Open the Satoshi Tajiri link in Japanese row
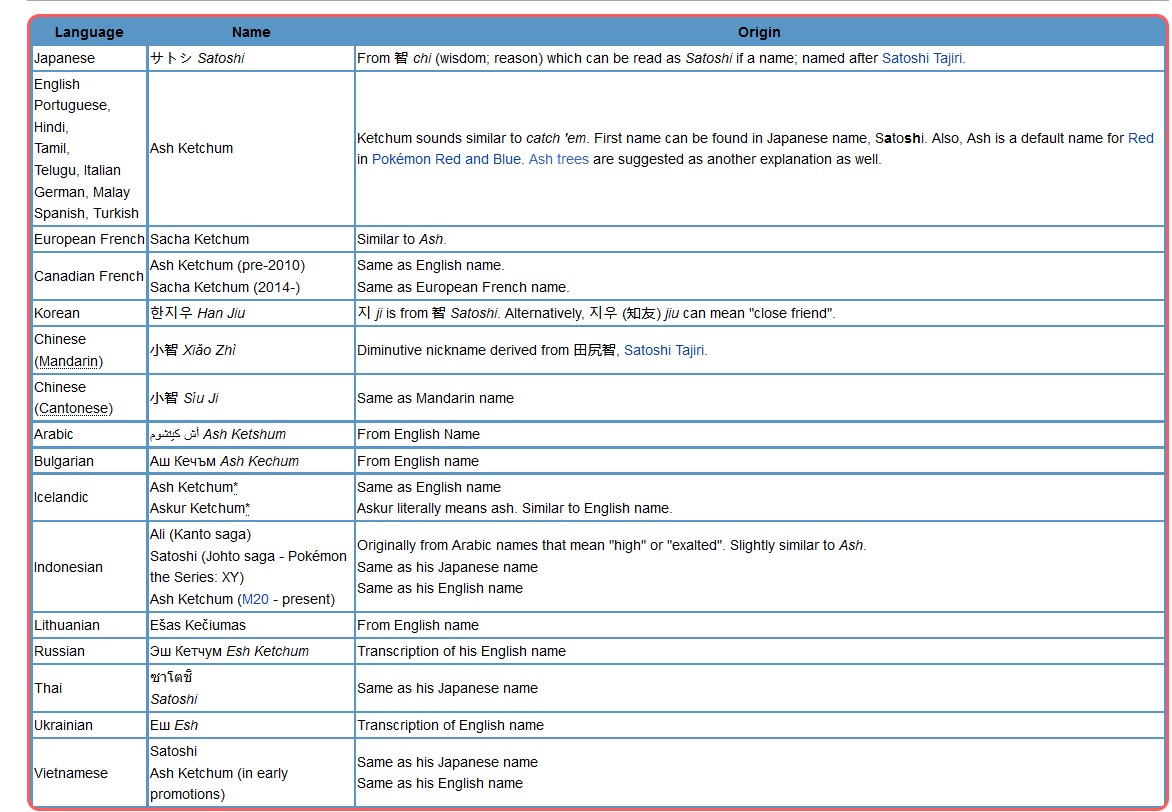This screenshot has height=812, width=1172. pyautogui.click(x=923, y=58)
